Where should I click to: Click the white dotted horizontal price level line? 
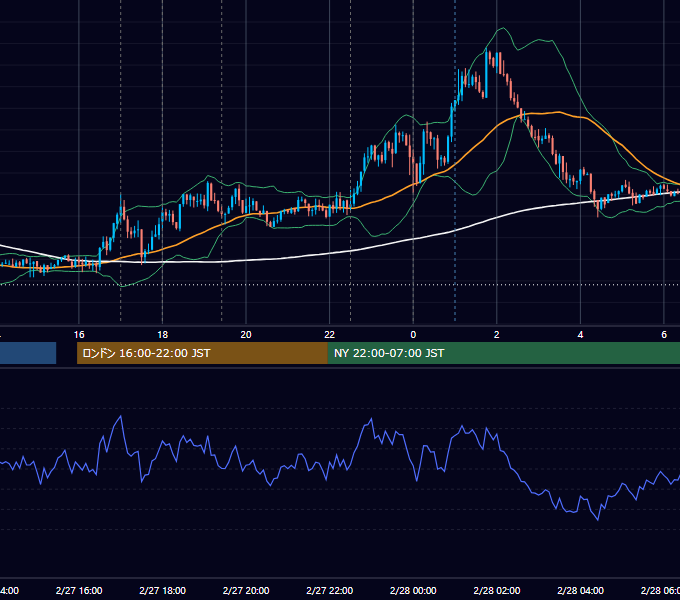click(x=340, y=285)
